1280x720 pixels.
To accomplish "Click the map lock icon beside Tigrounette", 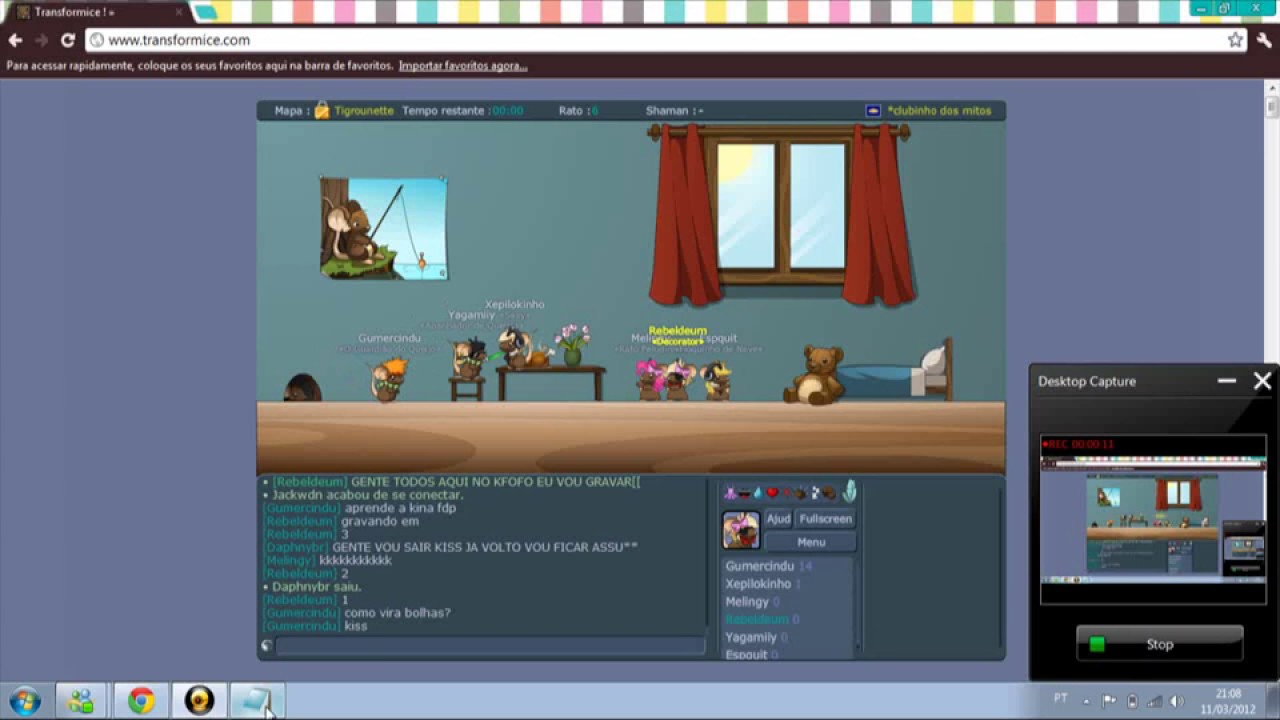I will [322, 110].
